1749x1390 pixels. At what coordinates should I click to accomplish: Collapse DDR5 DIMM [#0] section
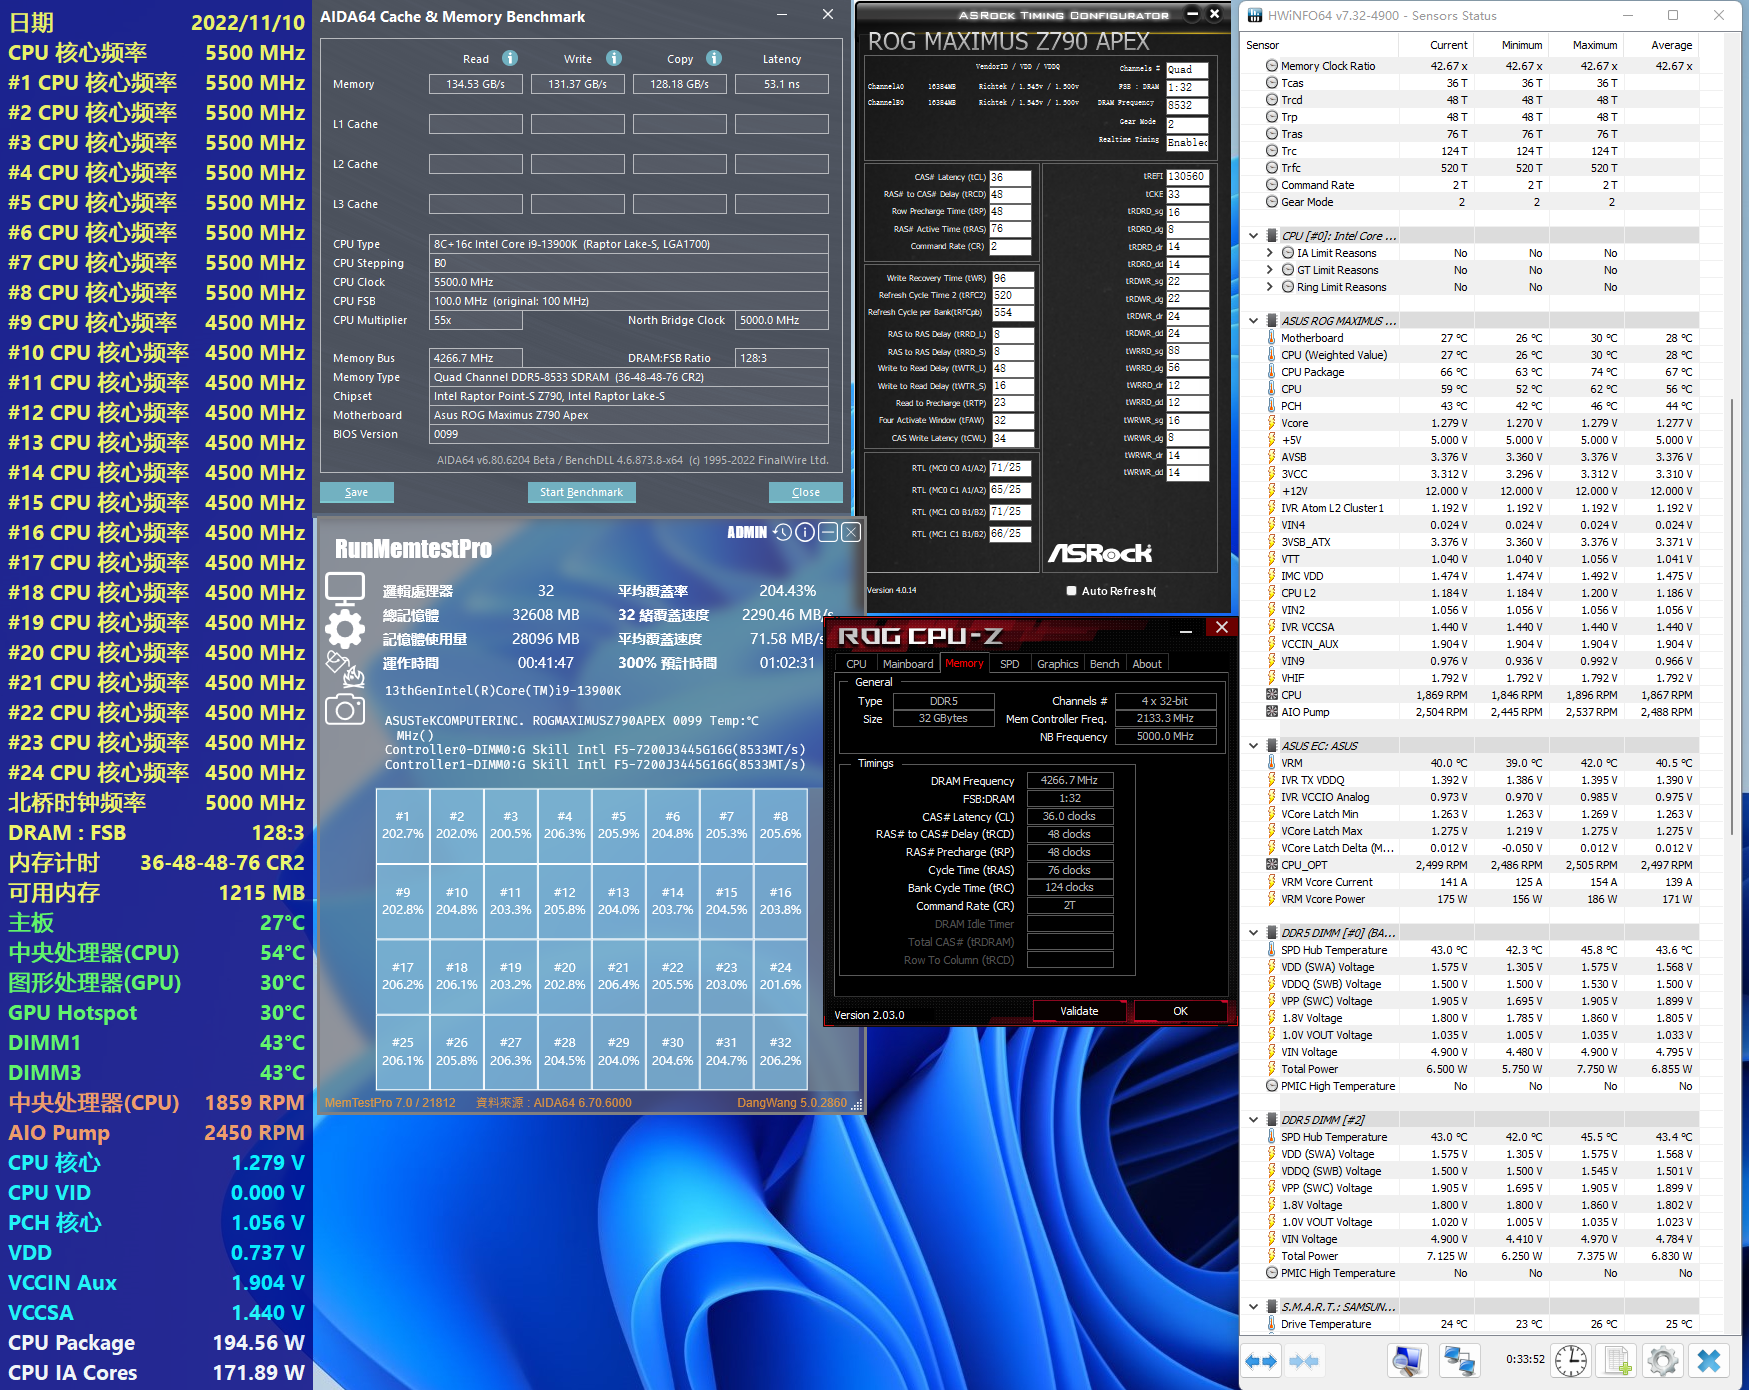point(1254,933)
